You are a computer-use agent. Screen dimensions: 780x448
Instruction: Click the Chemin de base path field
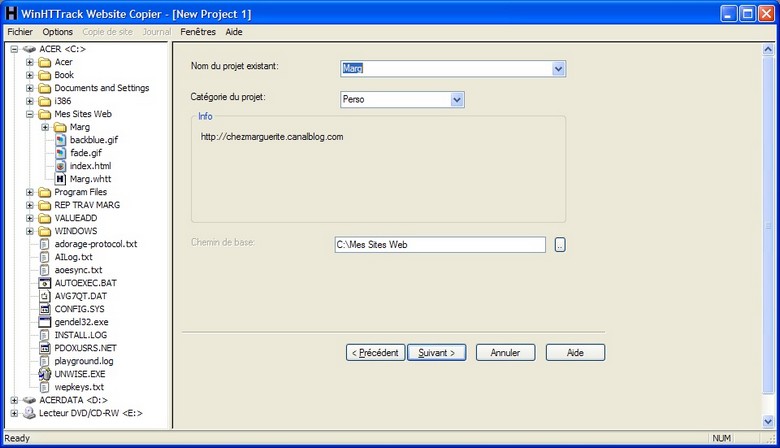(440, 245)
